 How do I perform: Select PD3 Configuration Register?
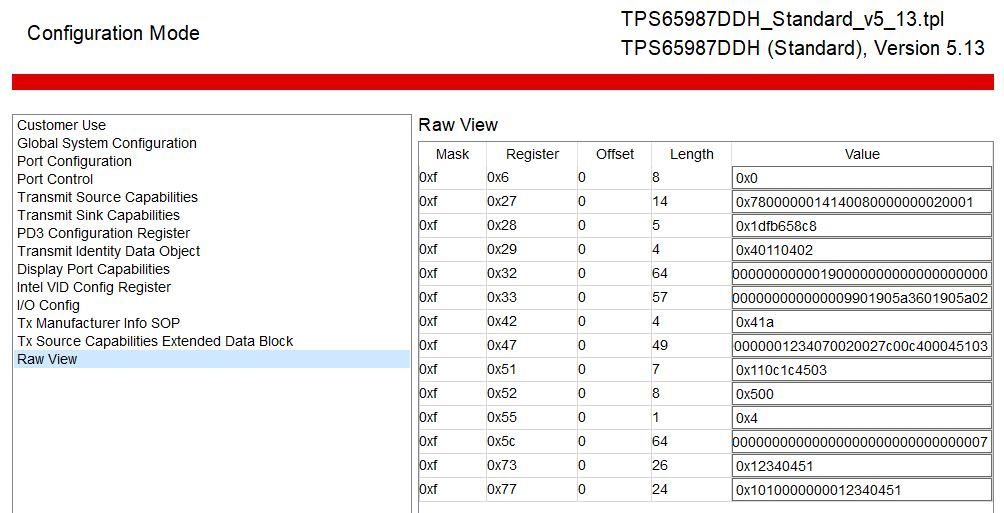(x=211, y=232)
